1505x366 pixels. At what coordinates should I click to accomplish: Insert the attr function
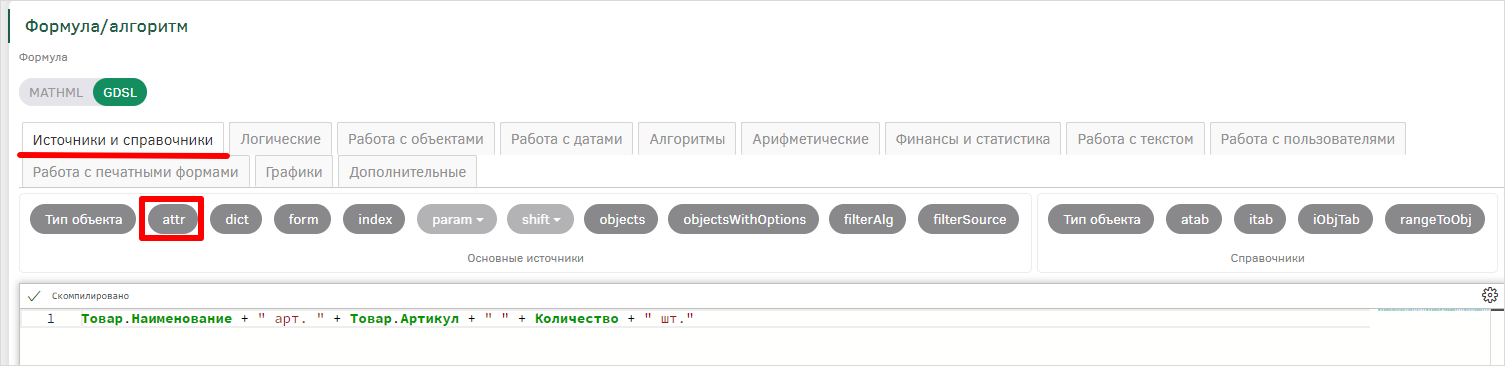click(173, 219)
